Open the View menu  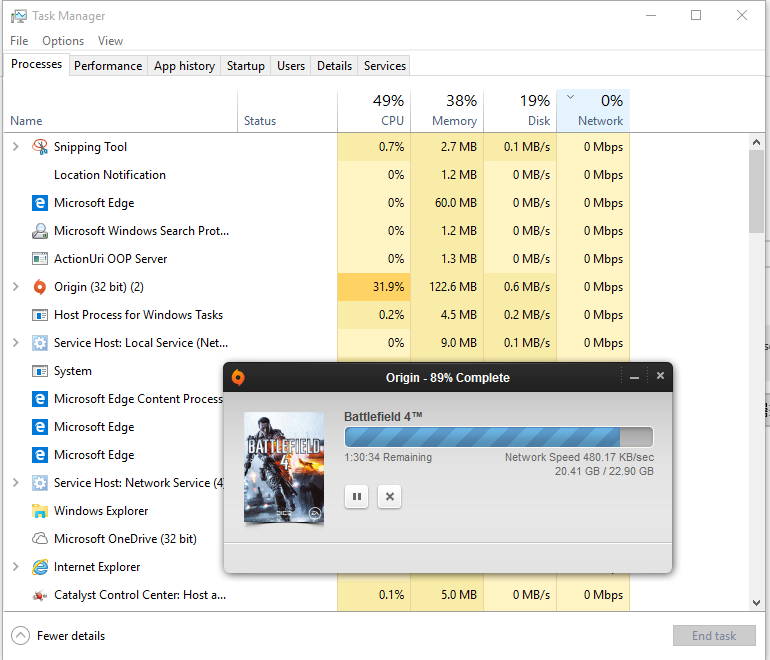(x=110, y=41)
